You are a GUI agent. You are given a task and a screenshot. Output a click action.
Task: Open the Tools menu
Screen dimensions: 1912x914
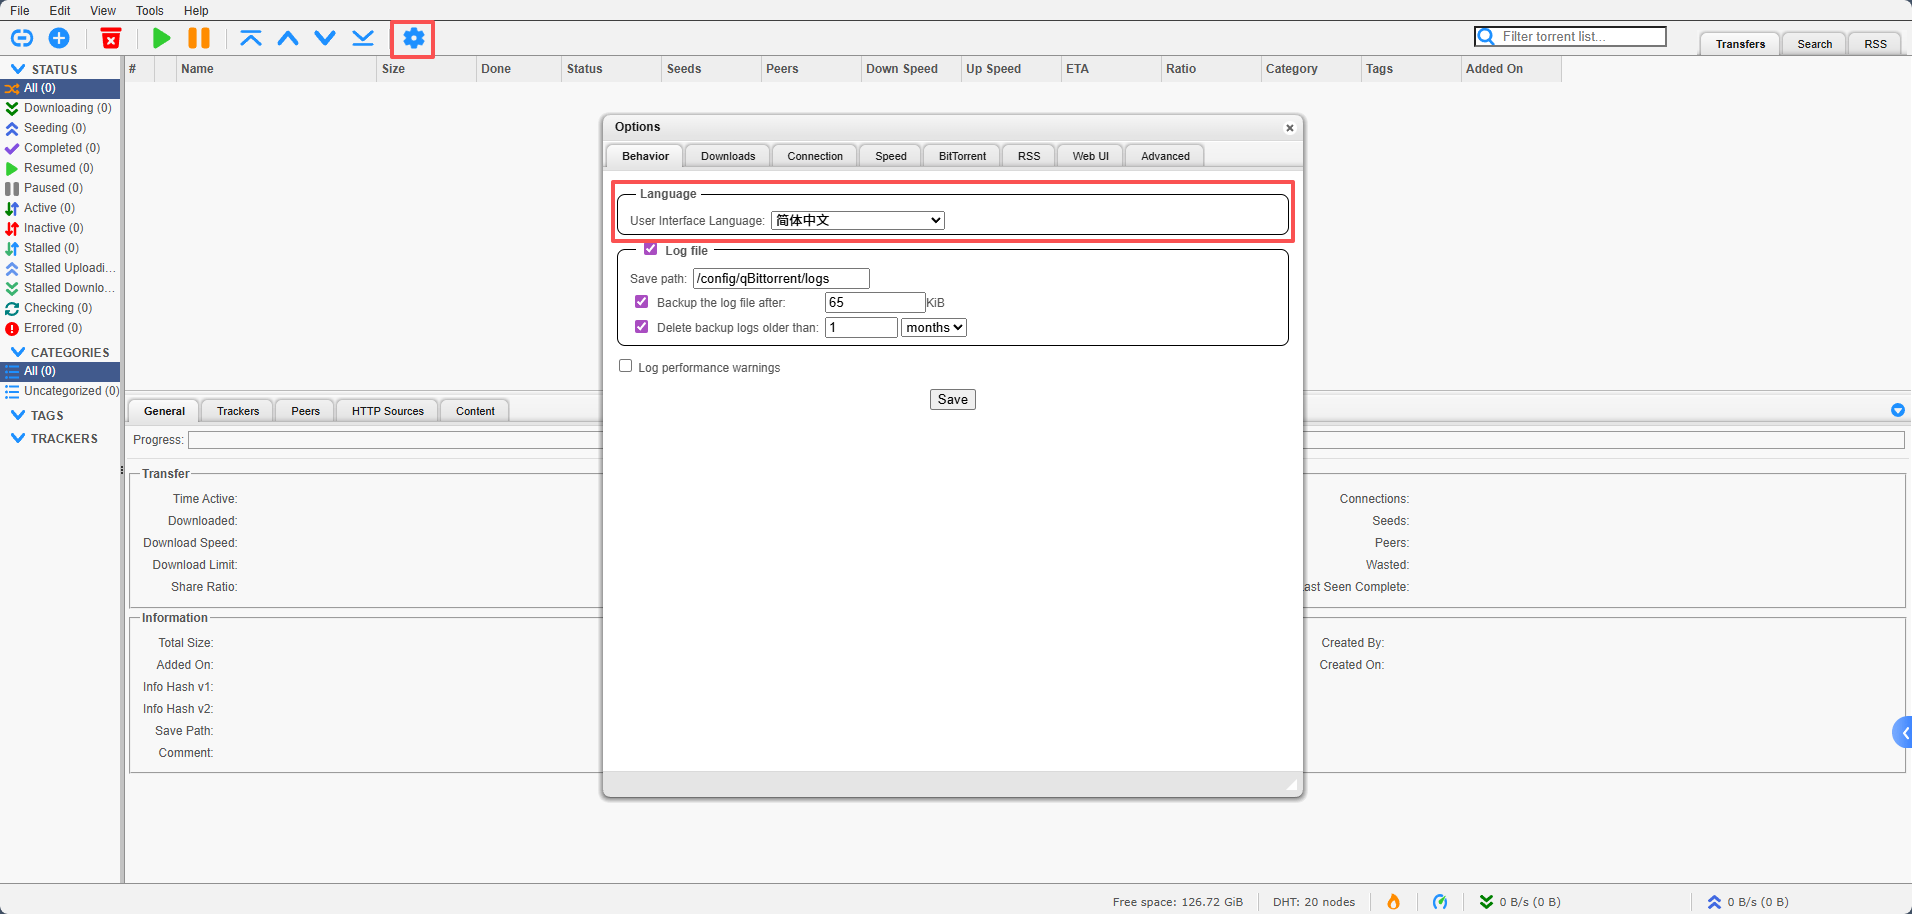pyautogui.click(x=149, y=10)
